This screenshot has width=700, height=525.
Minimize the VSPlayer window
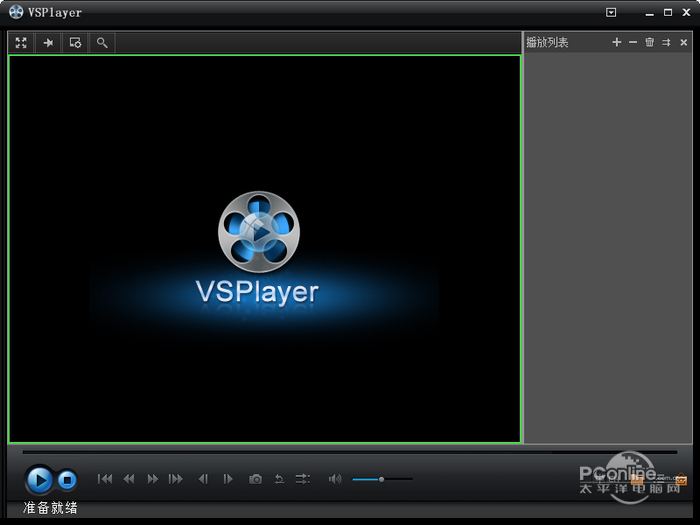point(650,13)
